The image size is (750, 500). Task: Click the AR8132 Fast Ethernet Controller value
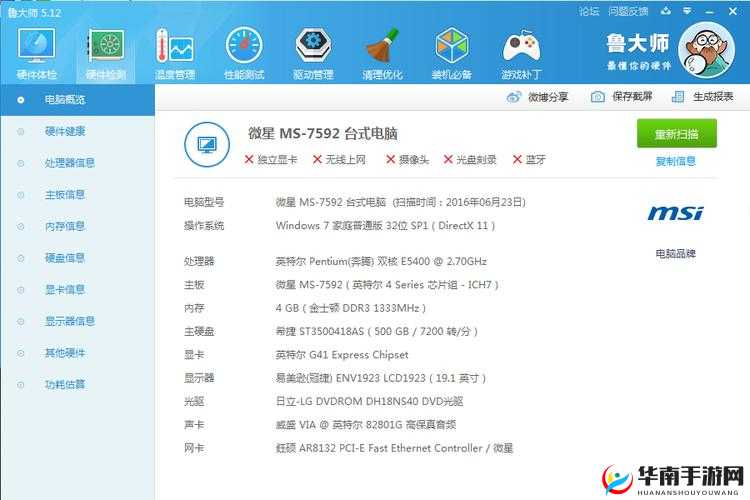pyautogui.click(x=394, y=448)
